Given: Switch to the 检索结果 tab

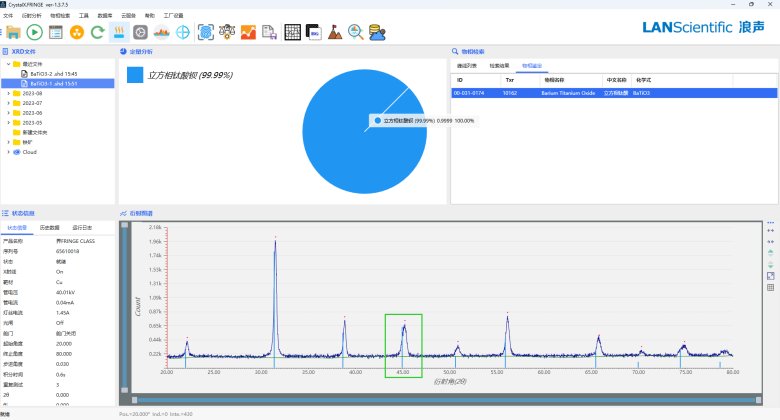Looking at the screenshot, I should 499,65.
